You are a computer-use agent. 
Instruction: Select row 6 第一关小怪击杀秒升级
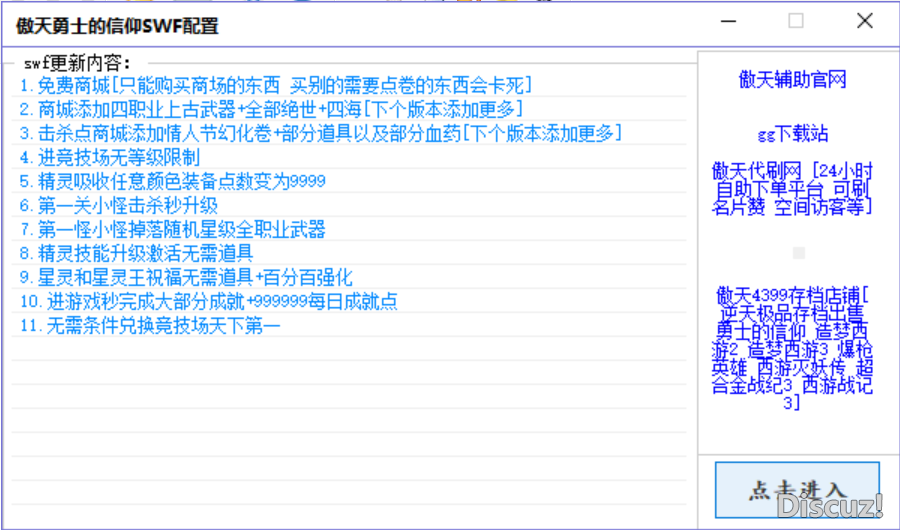pyautogui.click(x=349, y=205)
